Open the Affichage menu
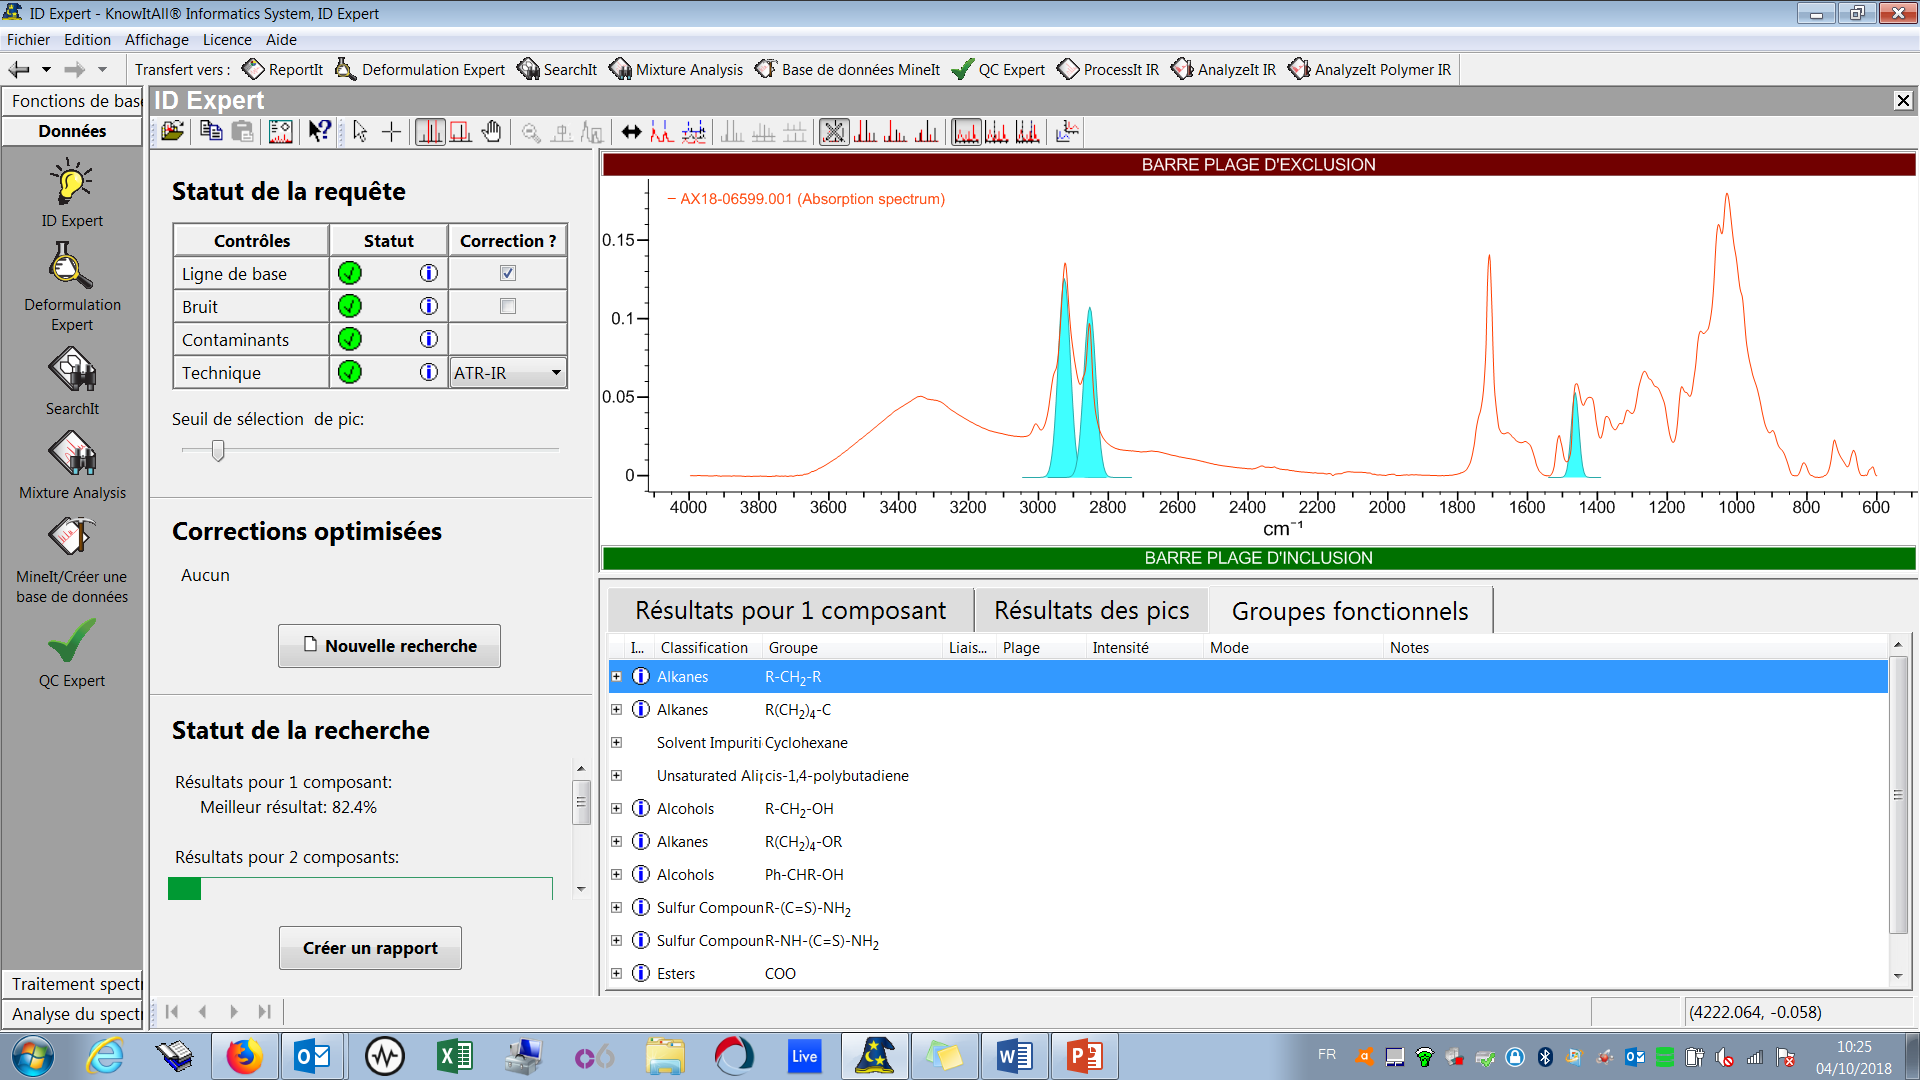This screenshot has height=1080, width=1920. pos(156,40)
